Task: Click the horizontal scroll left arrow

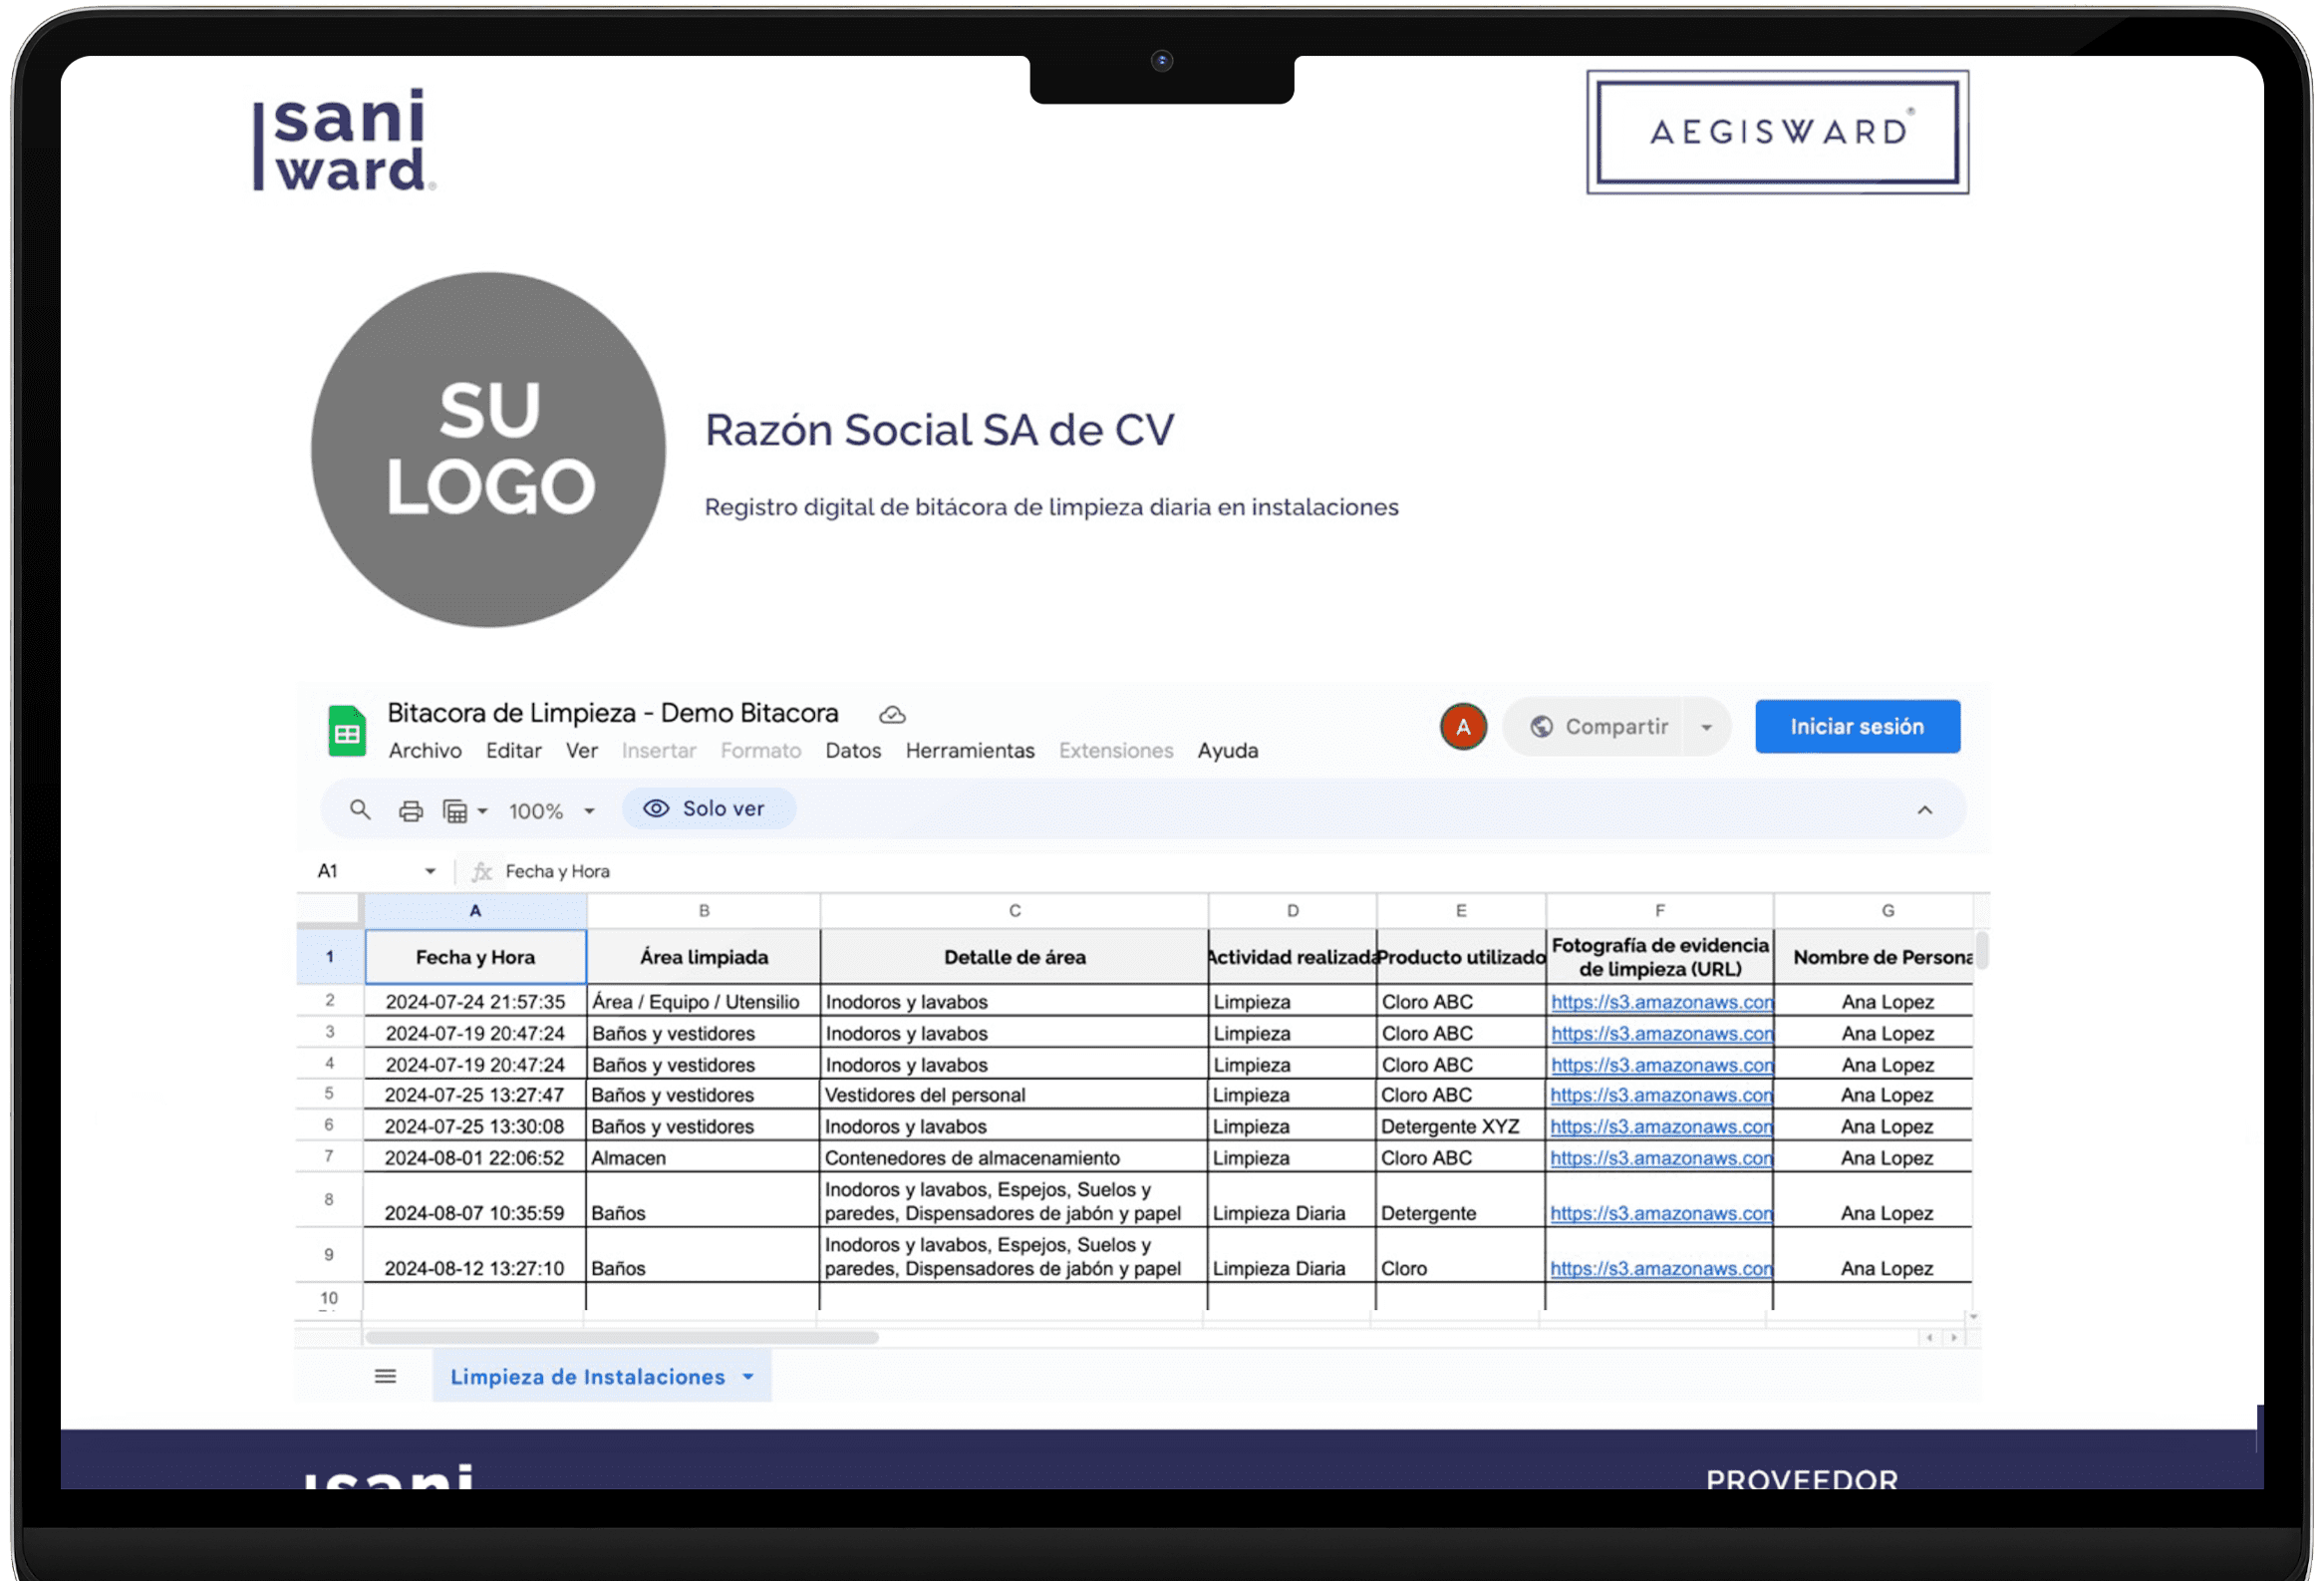Action: click(x=1929, y=1338)
